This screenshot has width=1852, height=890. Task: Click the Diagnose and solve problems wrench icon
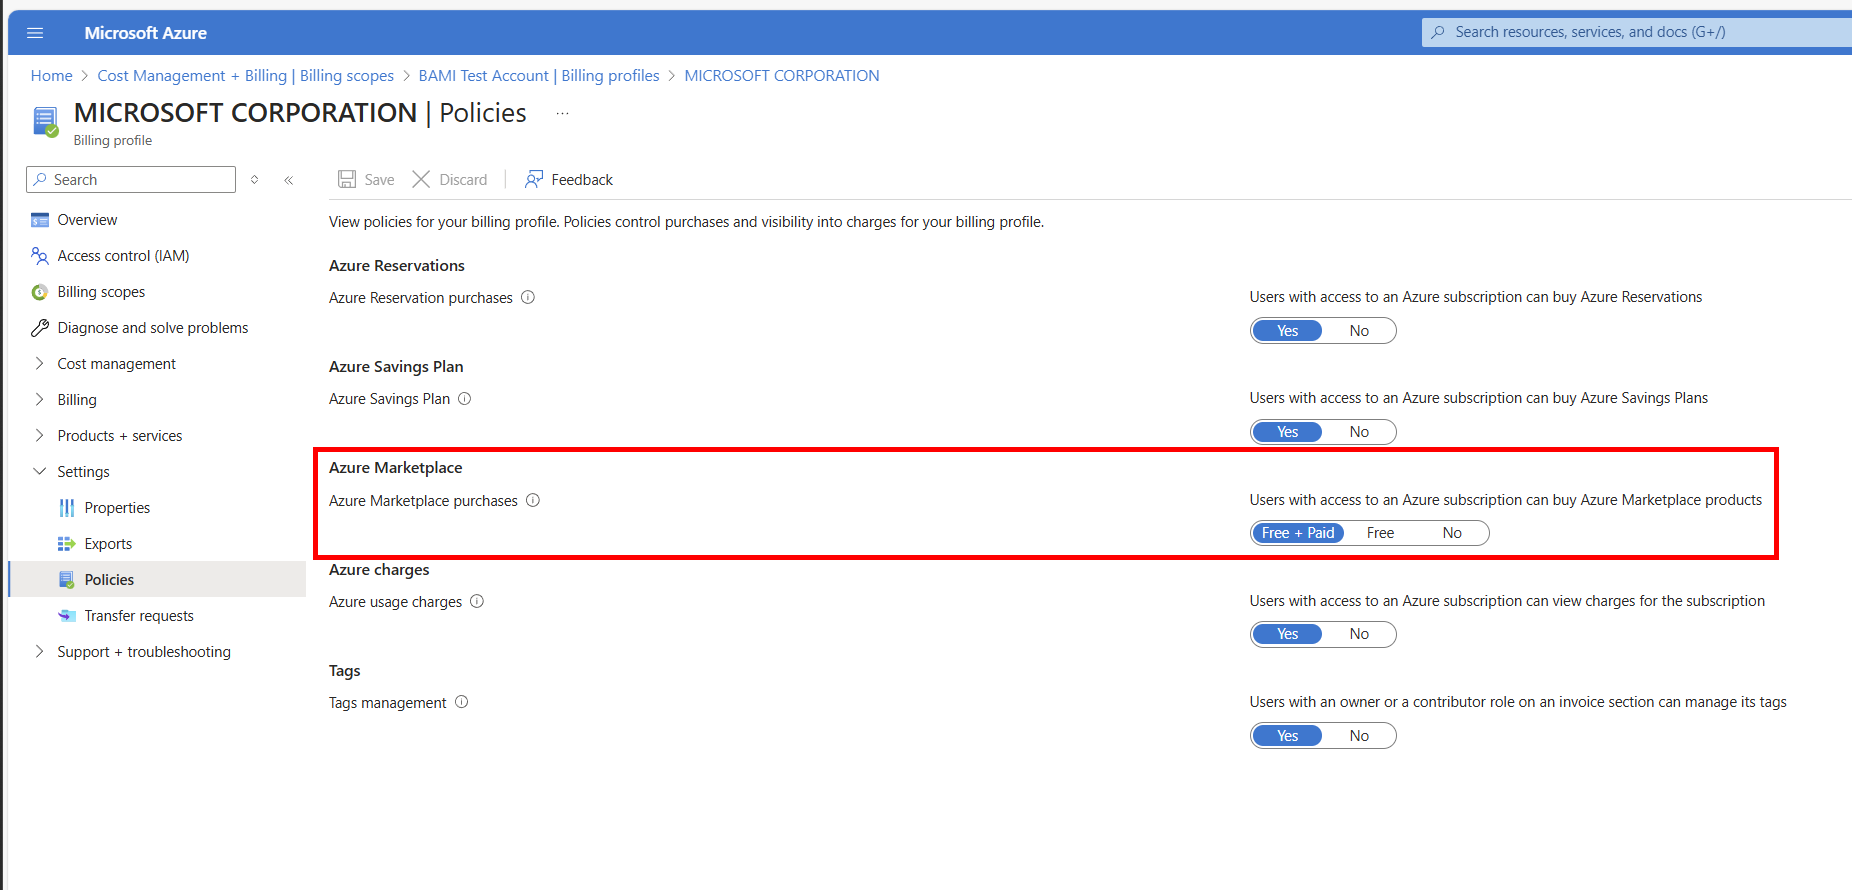[40, 328]
